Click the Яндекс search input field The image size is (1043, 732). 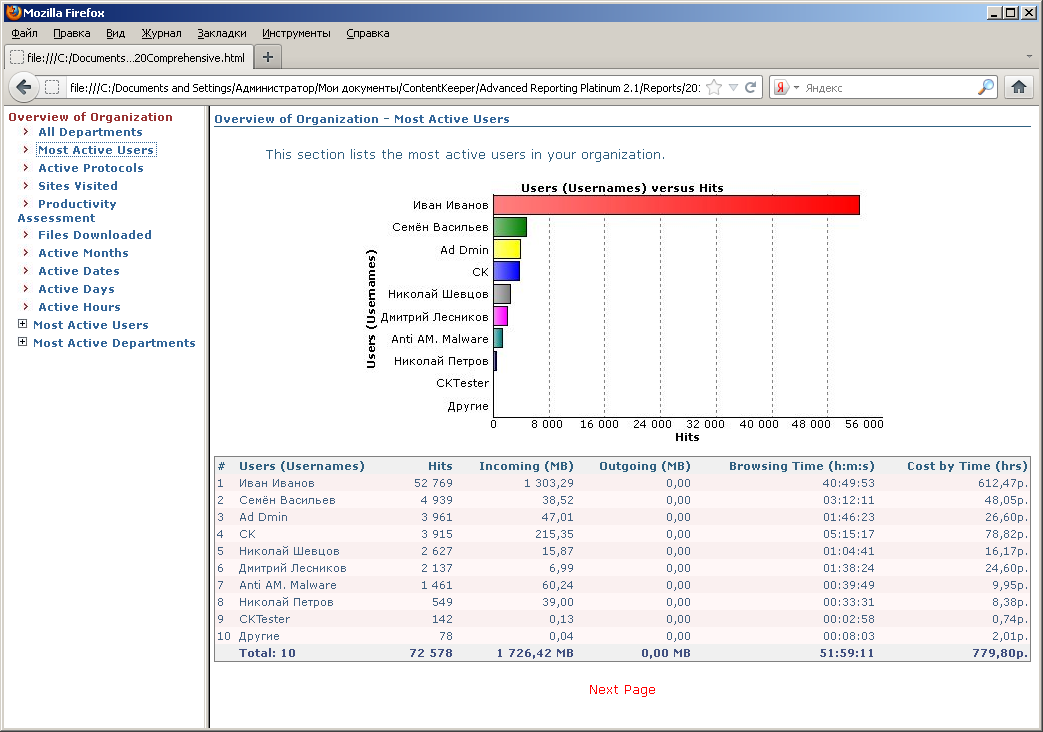click(888, 88)
